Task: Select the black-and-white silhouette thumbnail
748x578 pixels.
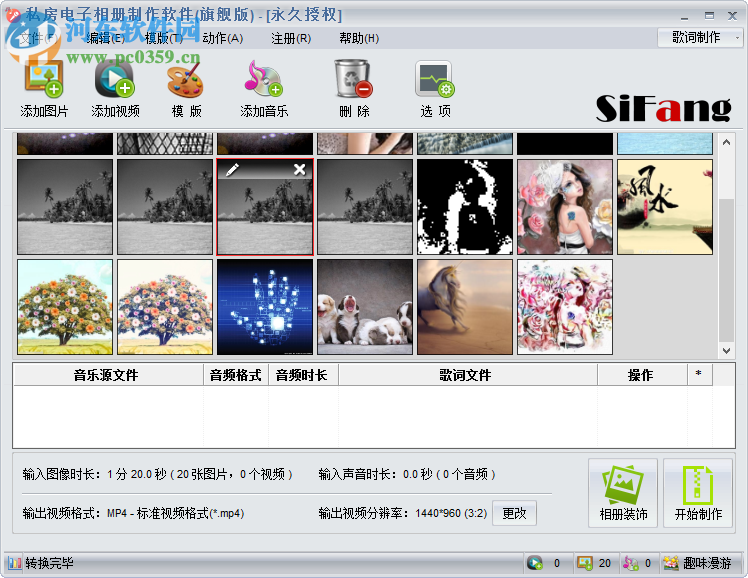Action: [x=465, y=207]
